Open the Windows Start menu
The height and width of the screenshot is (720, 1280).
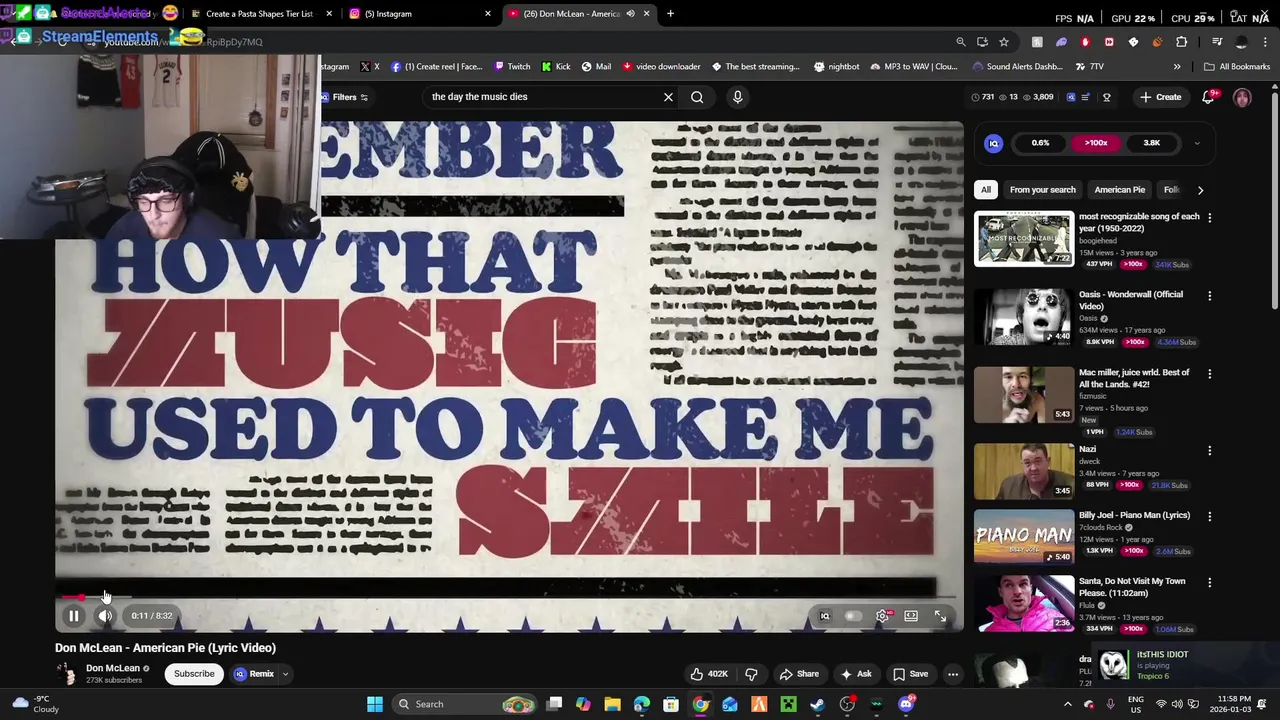375,704
